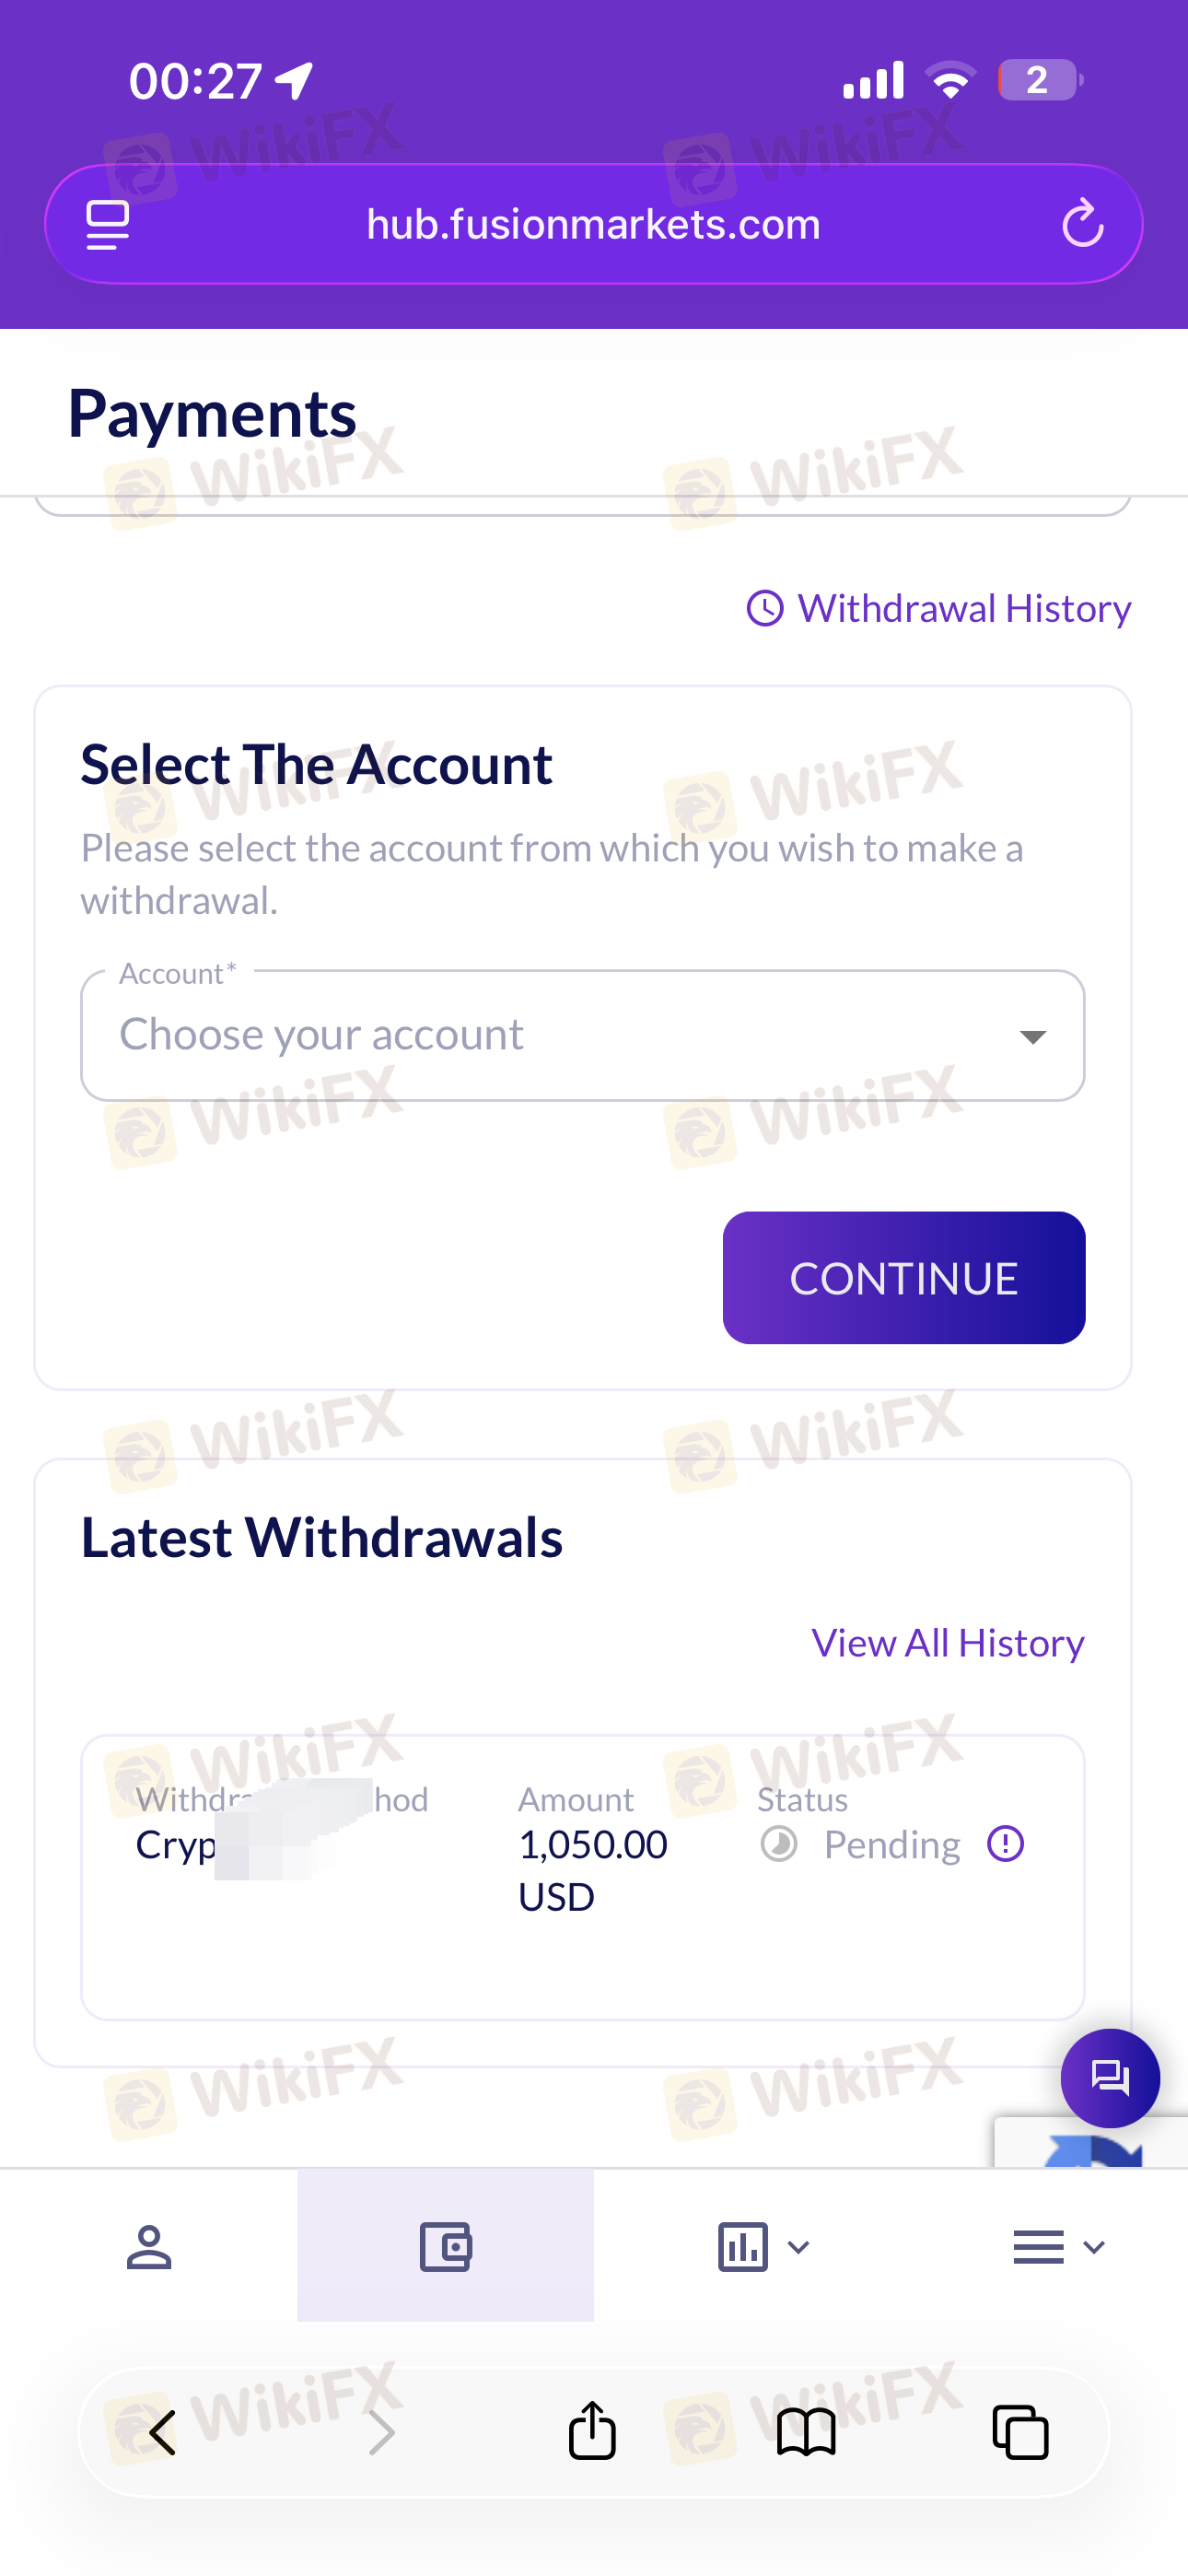Expand the hamburger menu in bottom navigation
This screenshot has height=2576, width=1188.
click(x=1058, y=2247)
